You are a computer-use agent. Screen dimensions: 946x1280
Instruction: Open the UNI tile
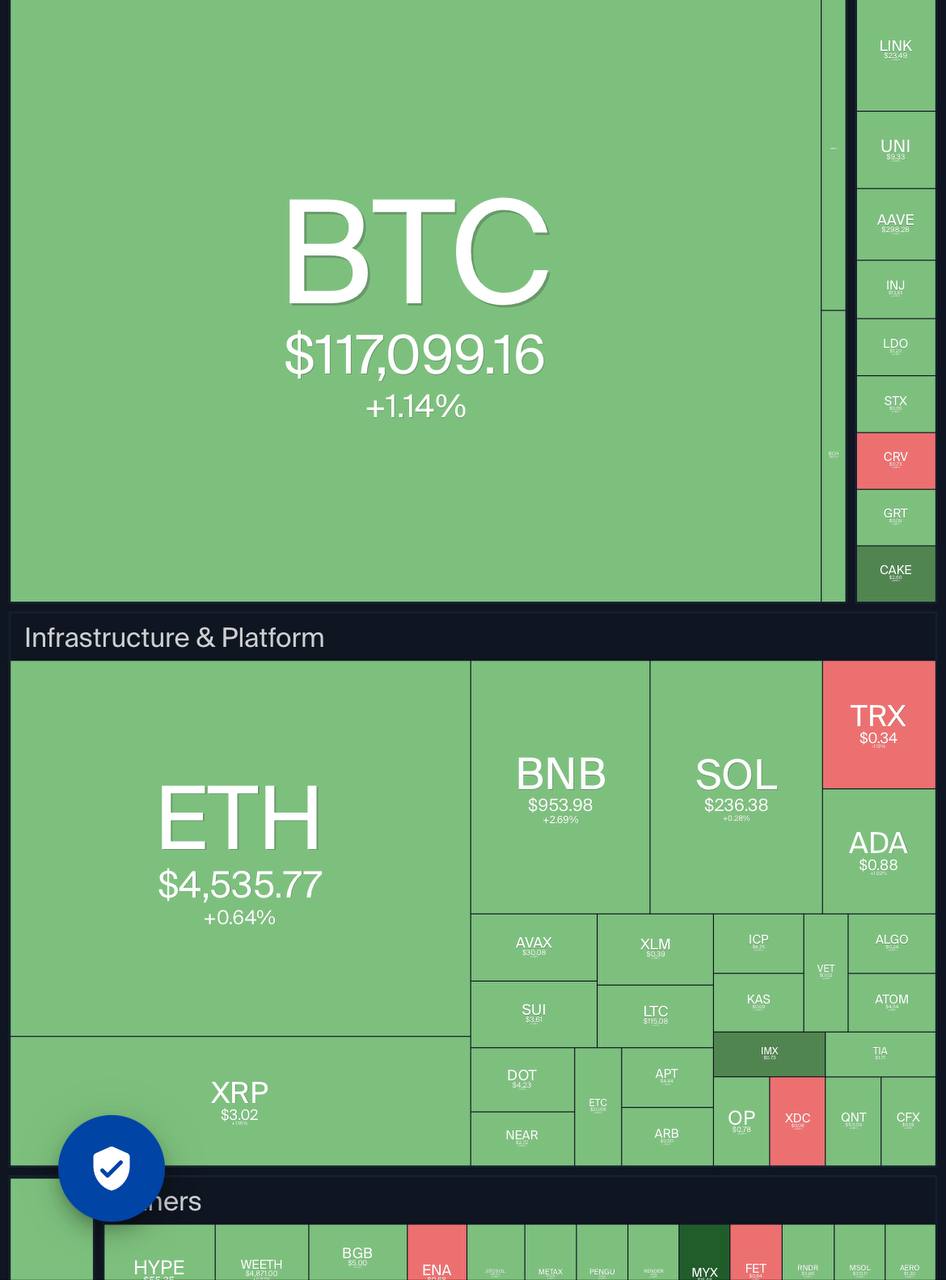(x=896, y=150)
